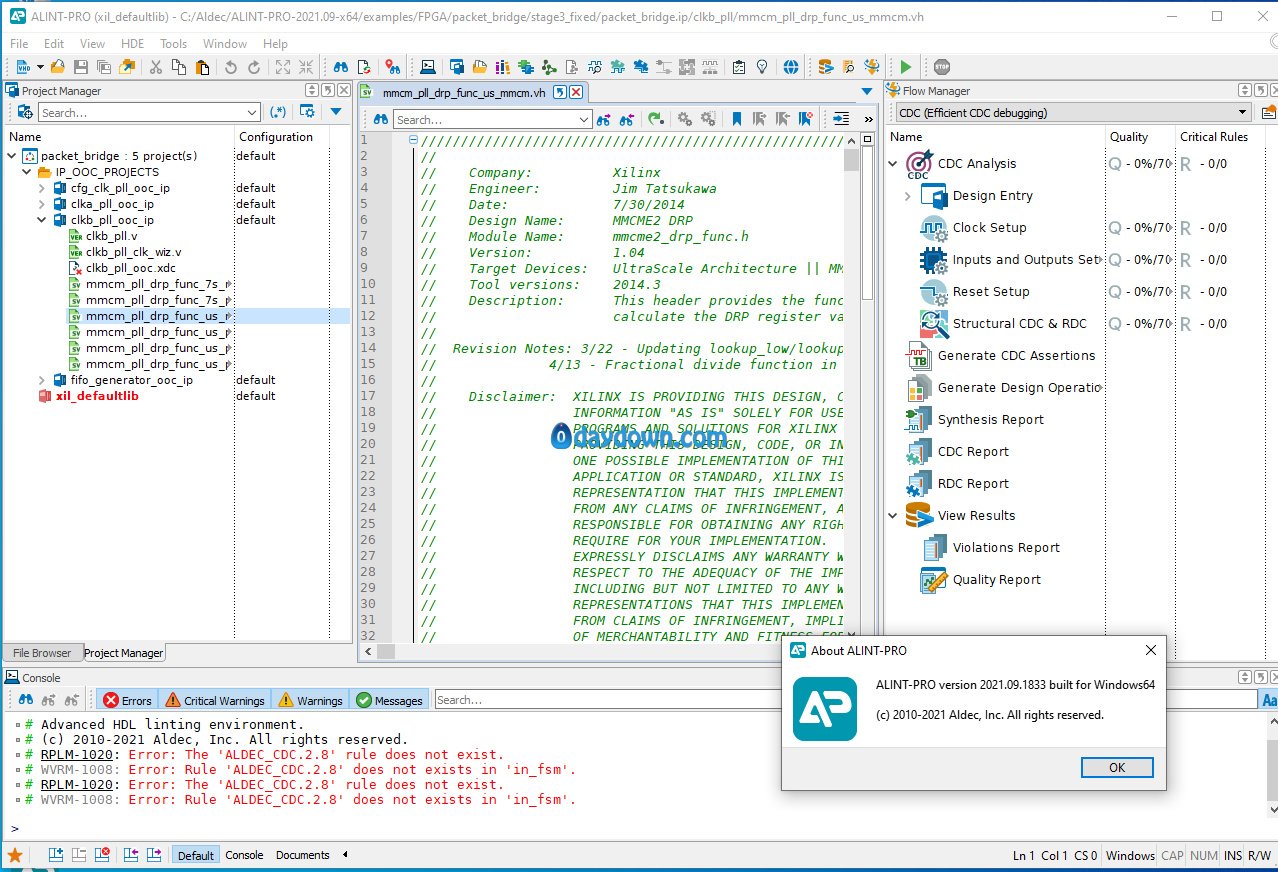Click the green Run play icon

[906, 67]
